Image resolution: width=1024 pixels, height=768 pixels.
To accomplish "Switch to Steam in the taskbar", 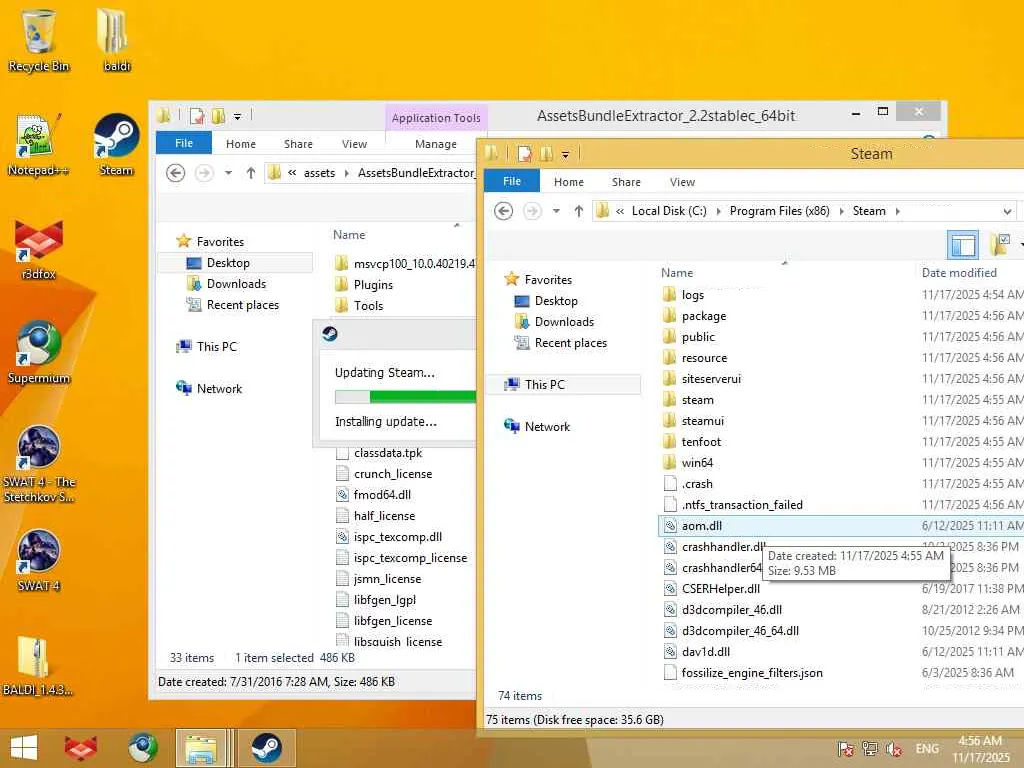I will [x=266, y=748].
